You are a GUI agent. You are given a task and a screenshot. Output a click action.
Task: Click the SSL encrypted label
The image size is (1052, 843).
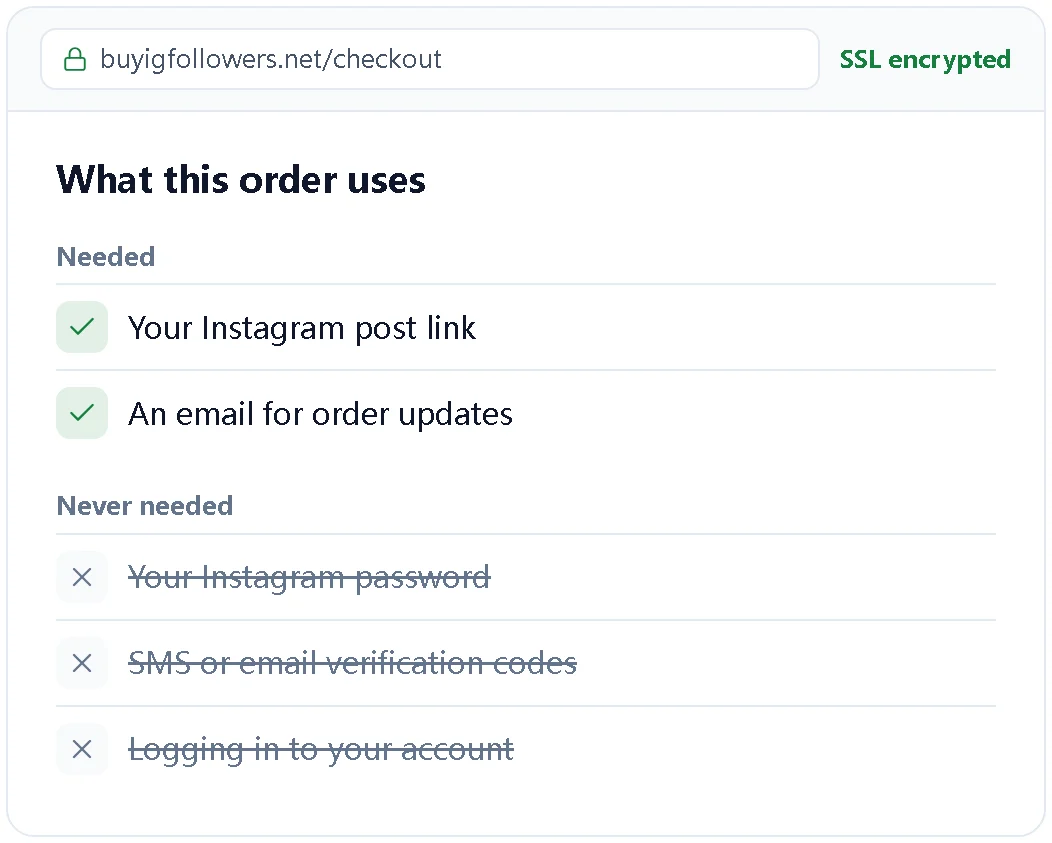click(925, 60)
